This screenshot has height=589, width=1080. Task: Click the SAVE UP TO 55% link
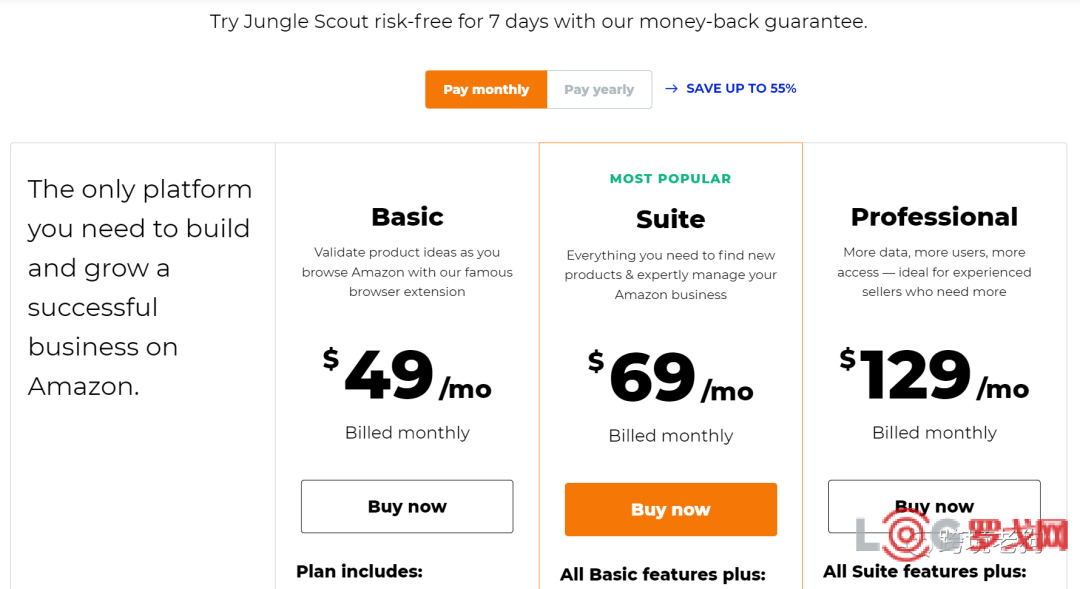[741, 88]
